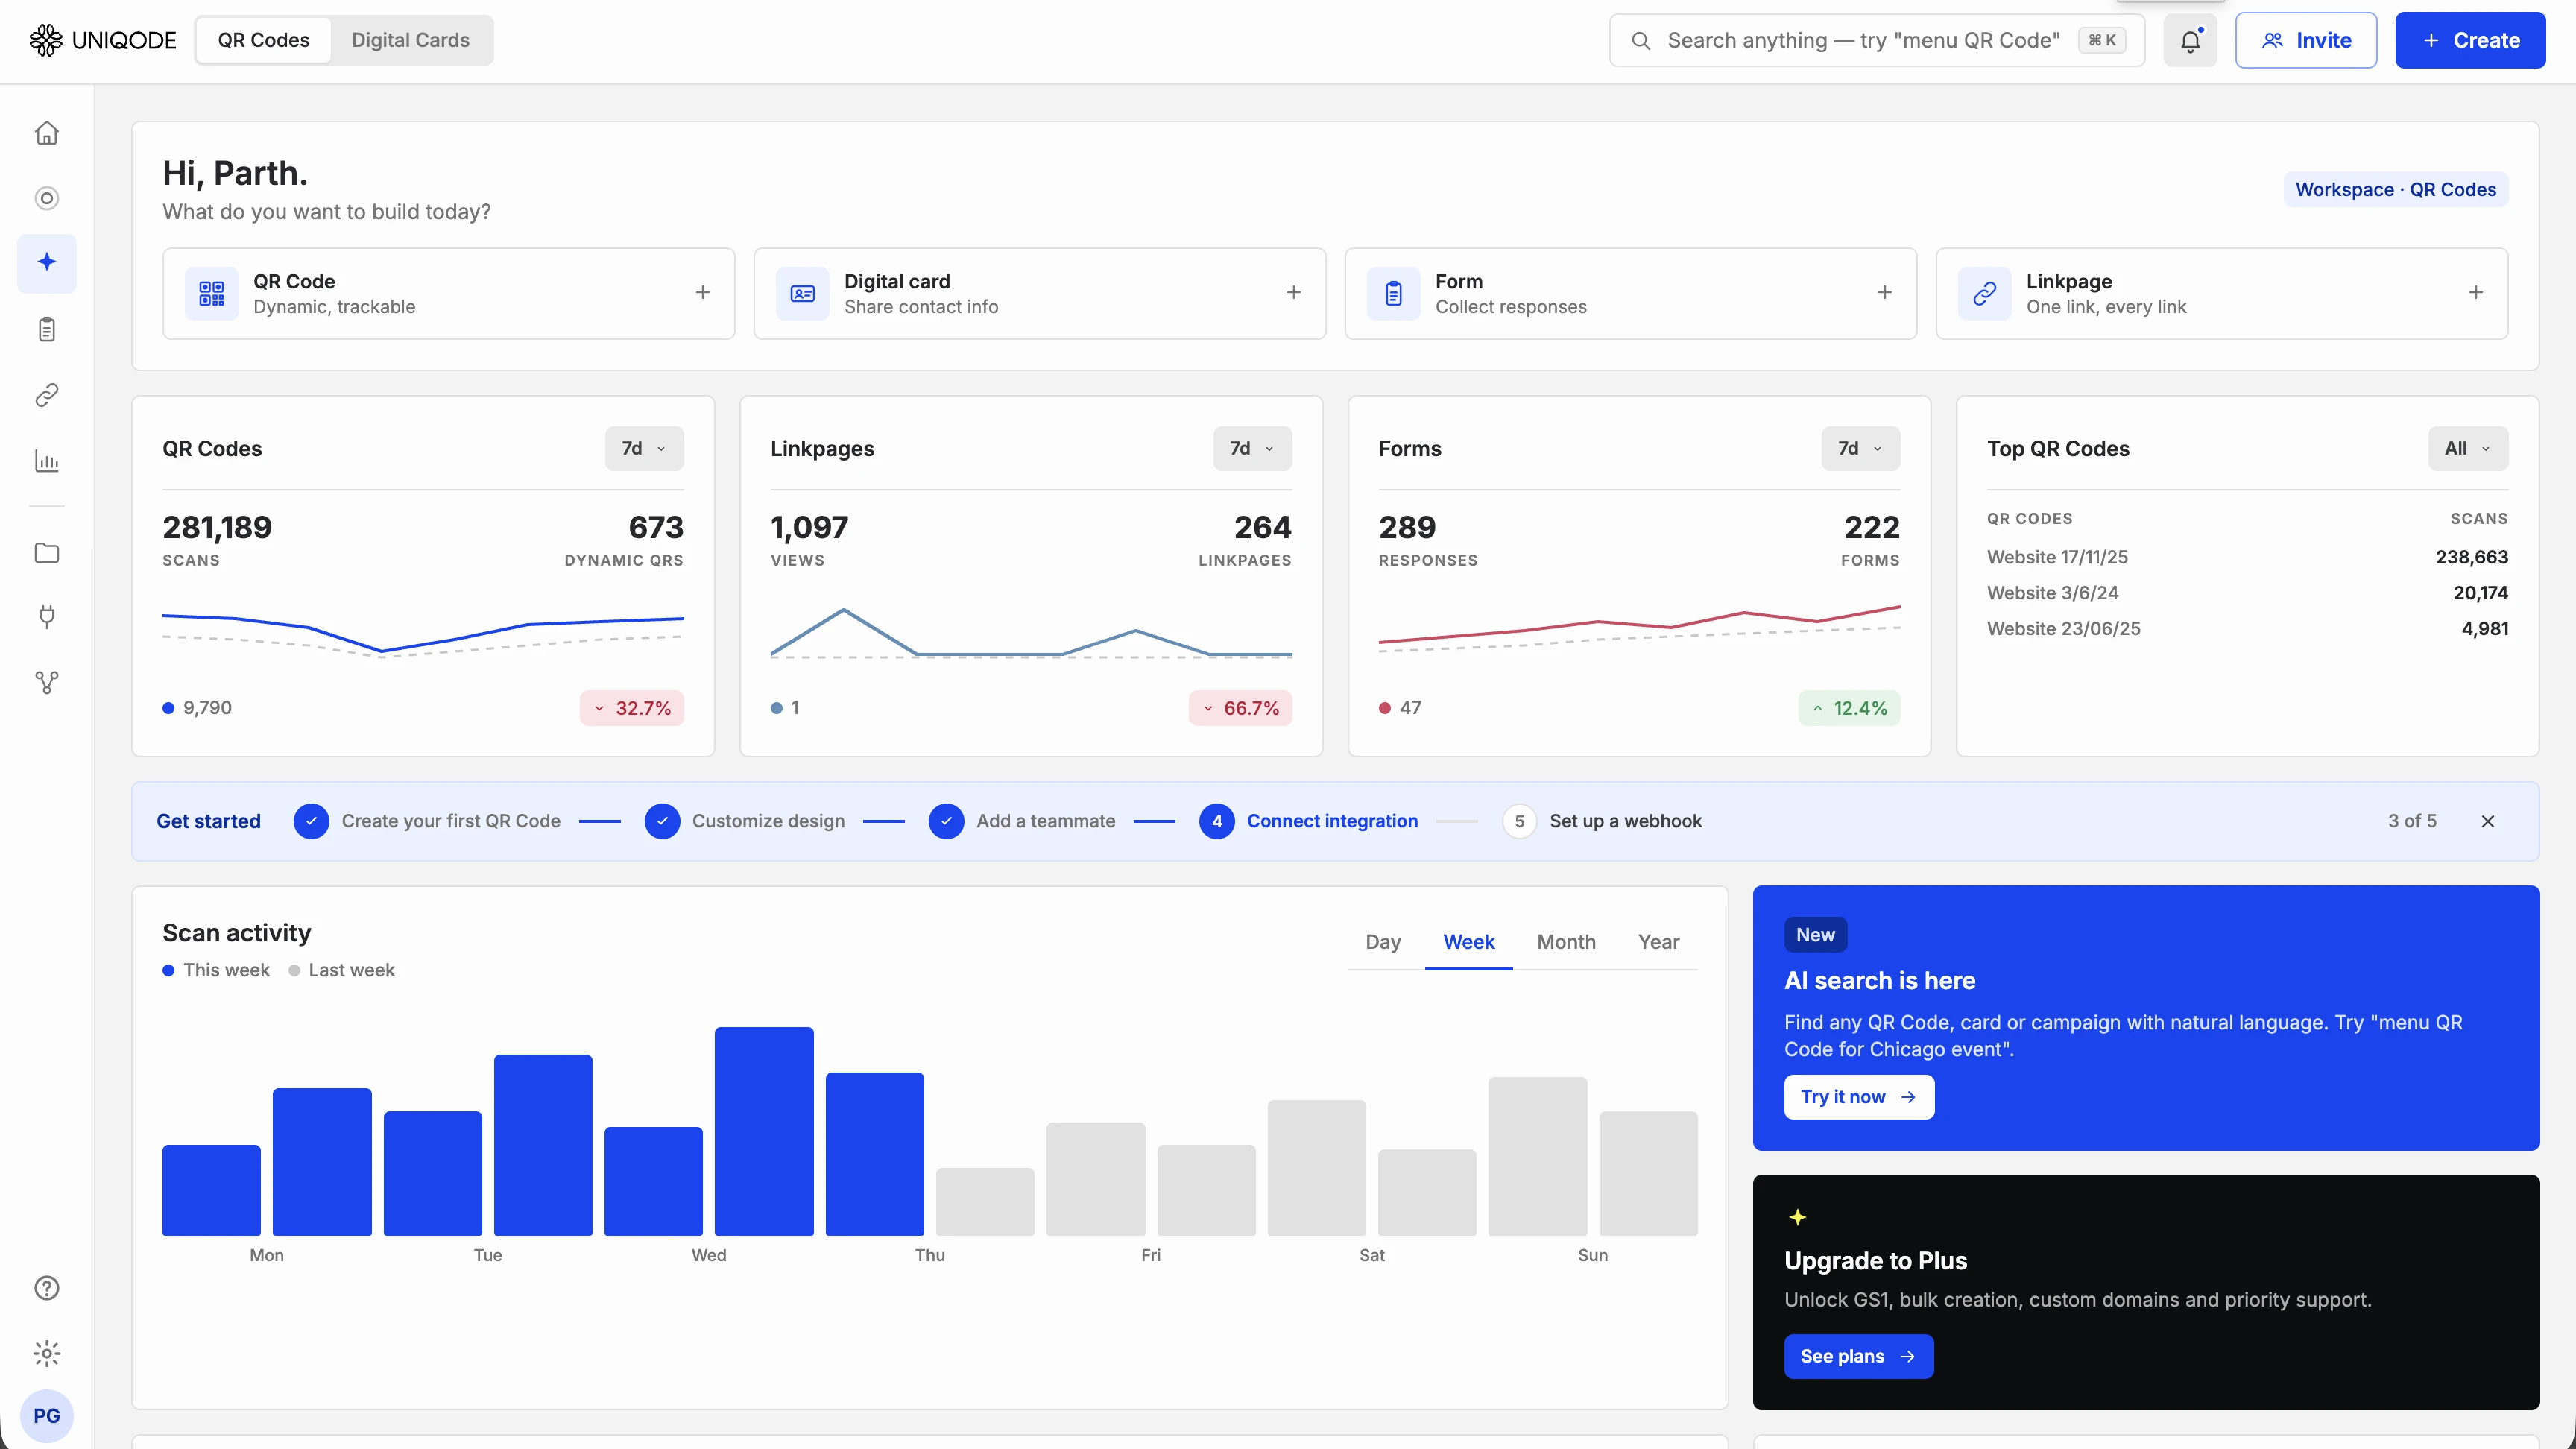Click the Form card clipboard icon
The width and height of the screenshot is (2576, 1449).
(1394, 293)
